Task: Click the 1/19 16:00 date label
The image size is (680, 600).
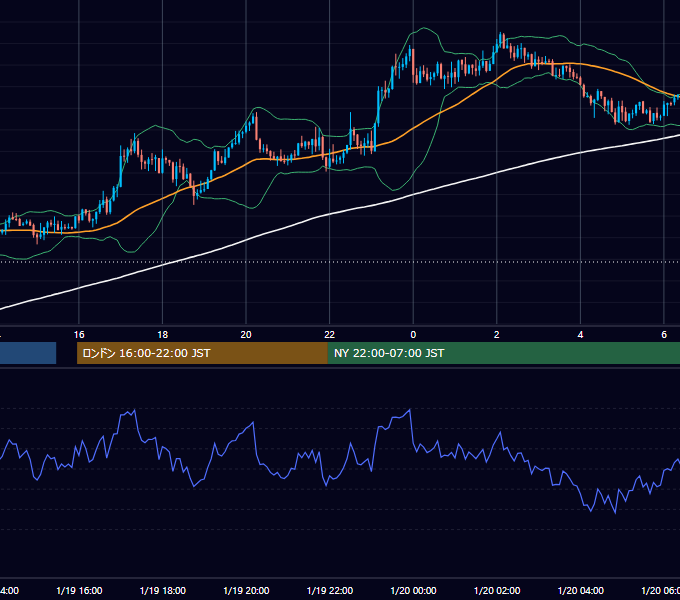Action: point(79,591)
